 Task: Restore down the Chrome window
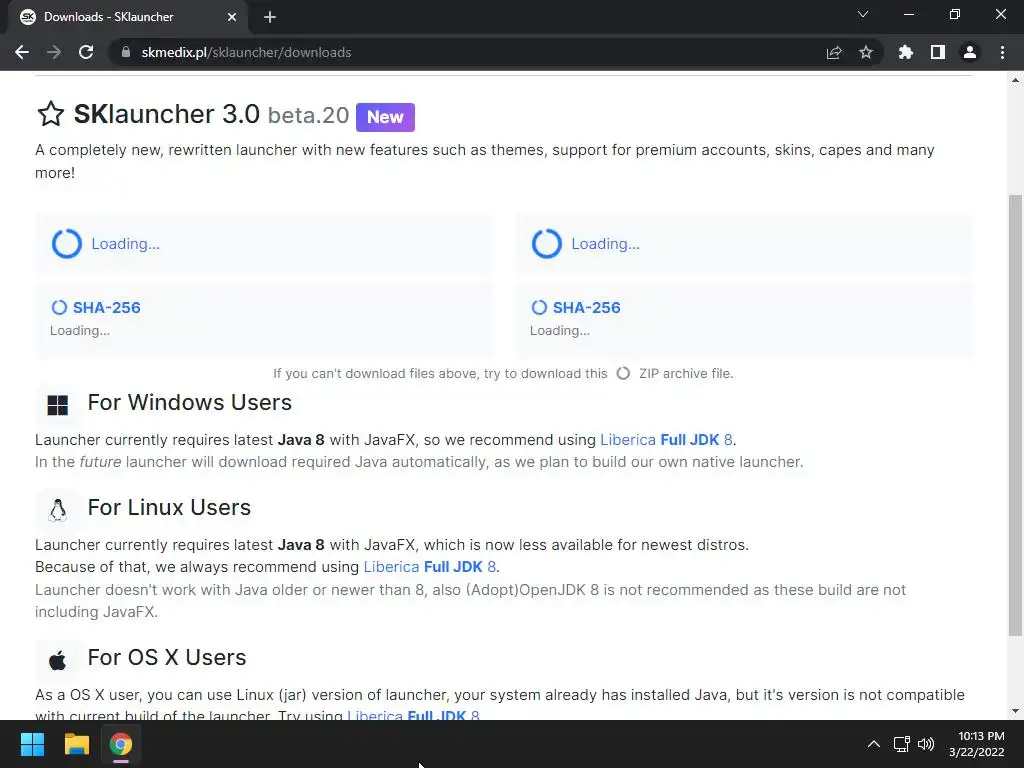coord(955,14)
